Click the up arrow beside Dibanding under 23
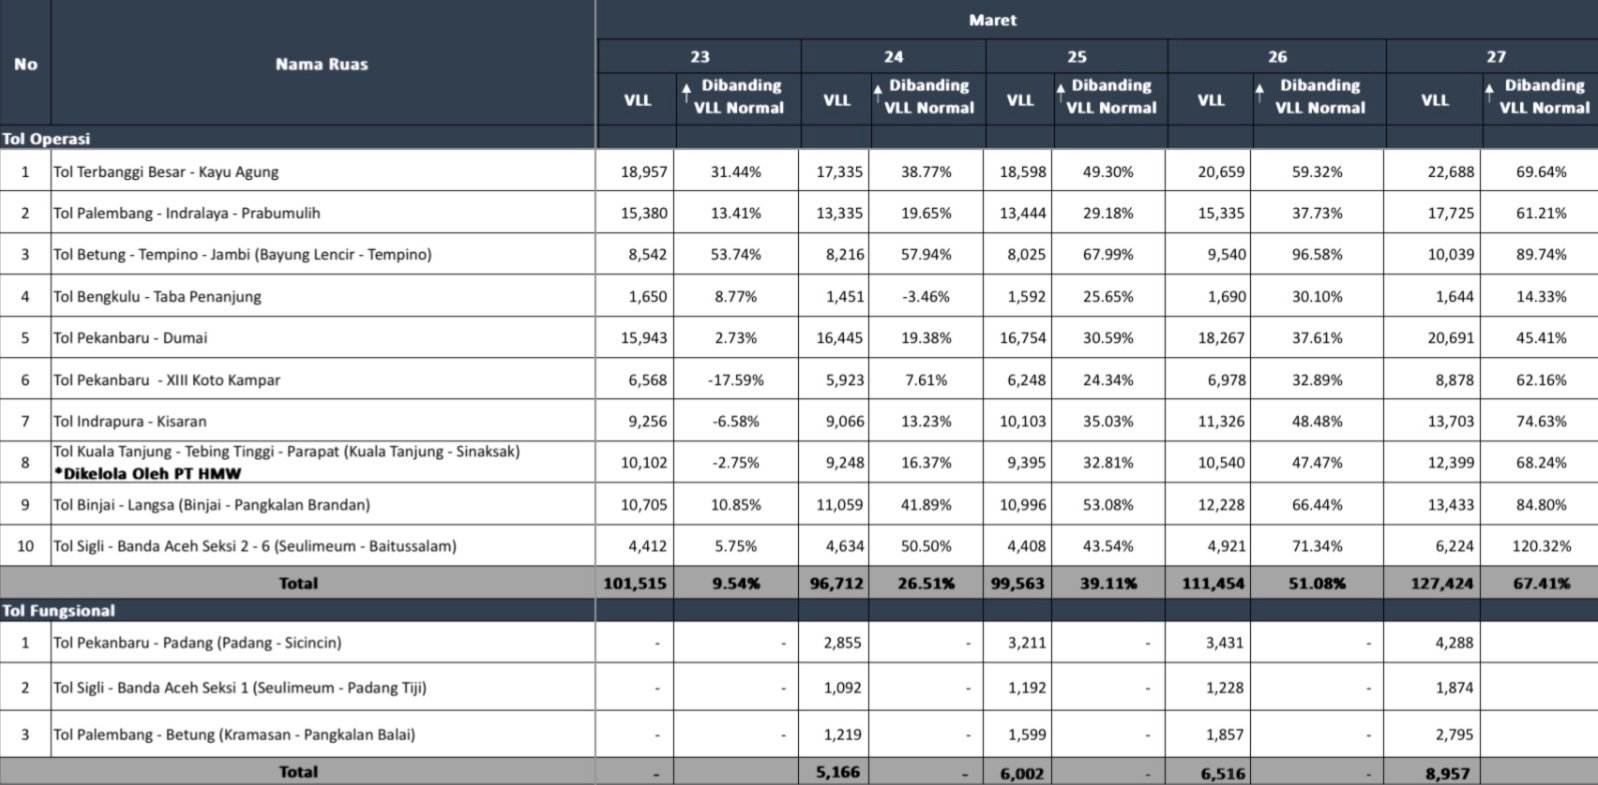The image size is (1598, 785). pyautogui.click(x=687, y=93)
